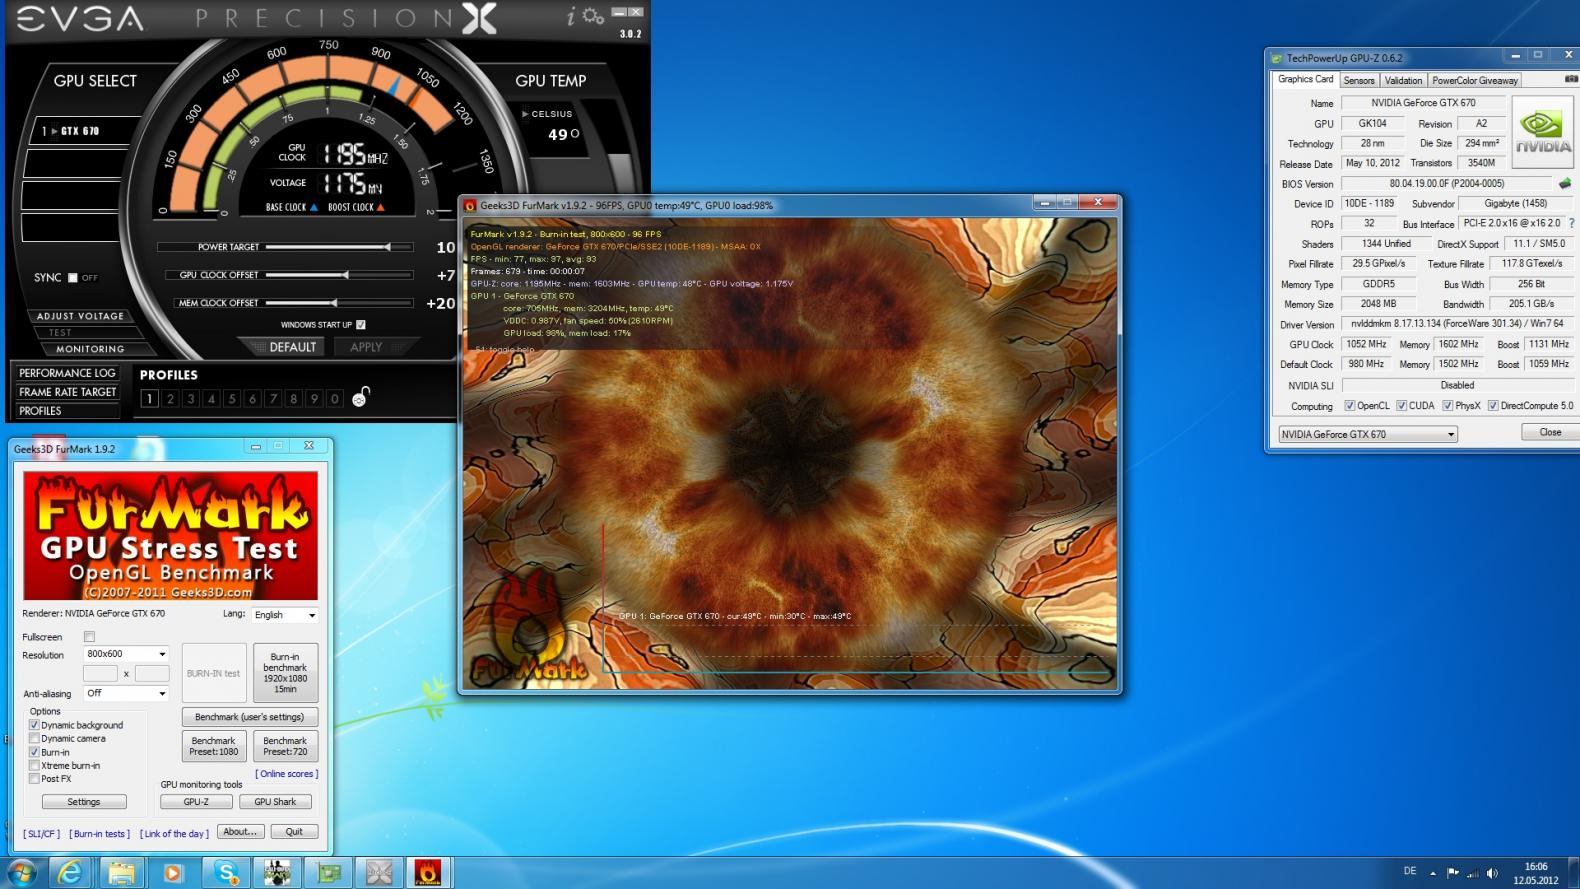The width and height of the screenshot is (1580, 889).
Task: Open the Resolution dropdown showing 800x600
Action: click(125, 654)
